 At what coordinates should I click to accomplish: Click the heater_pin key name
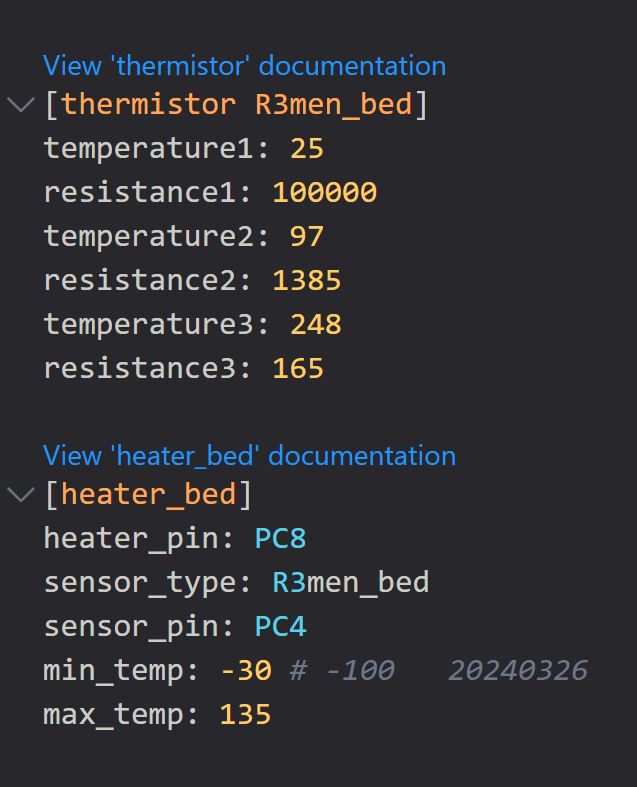[x=131, y=539]
